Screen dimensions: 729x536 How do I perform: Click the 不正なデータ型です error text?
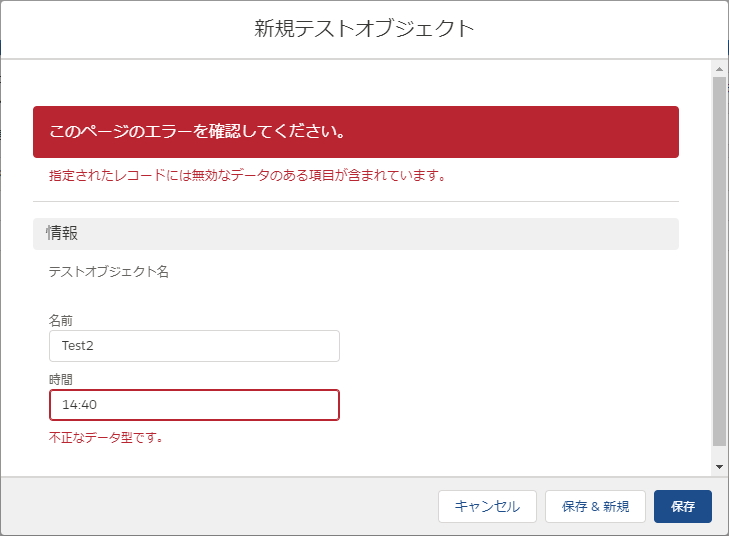pyautogui.click(x=106, y=437)
